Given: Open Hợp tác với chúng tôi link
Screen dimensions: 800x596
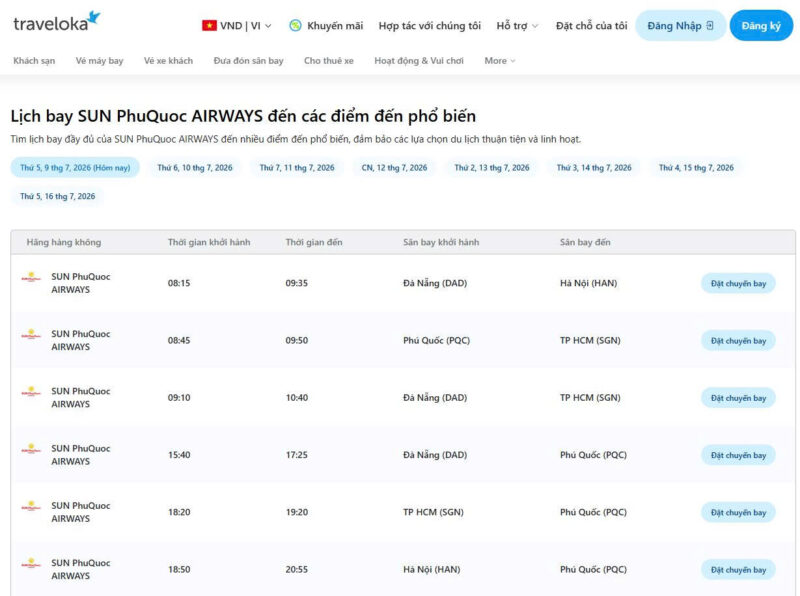Looking at the screenshot, I should pyautogui.click(x=430, y=26).
